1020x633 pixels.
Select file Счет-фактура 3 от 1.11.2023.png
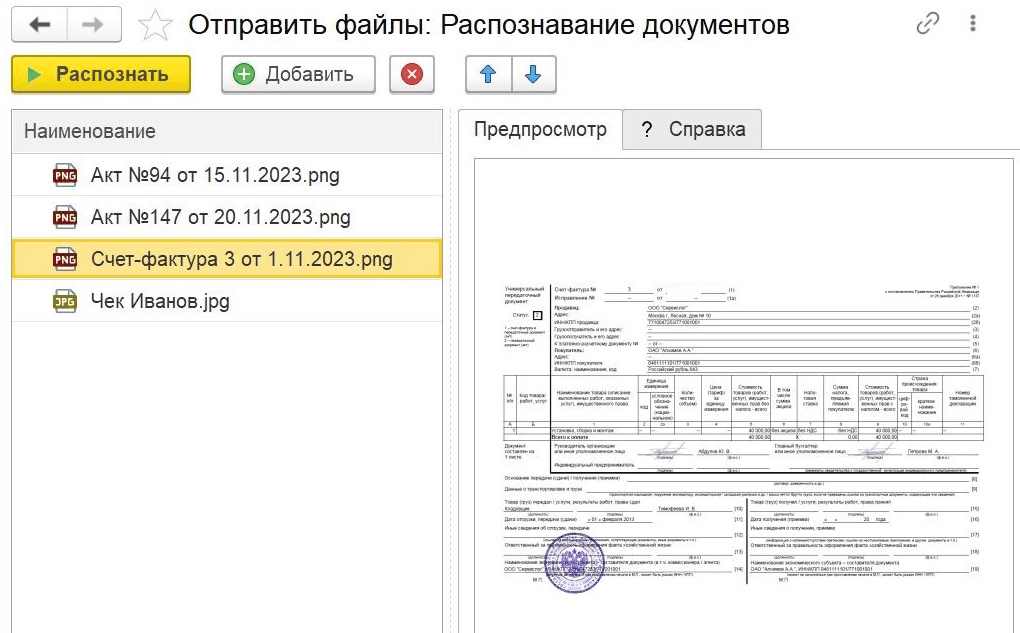(226, 259)
